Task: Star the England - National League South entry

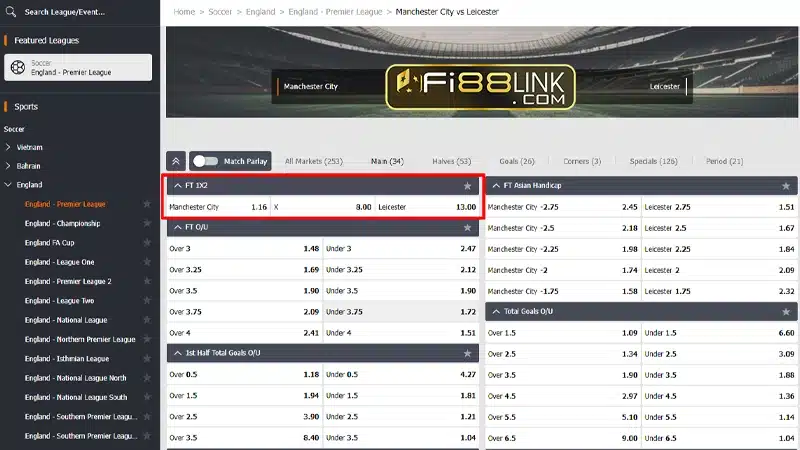Action: pyautogui.click(x=147, y=397)
